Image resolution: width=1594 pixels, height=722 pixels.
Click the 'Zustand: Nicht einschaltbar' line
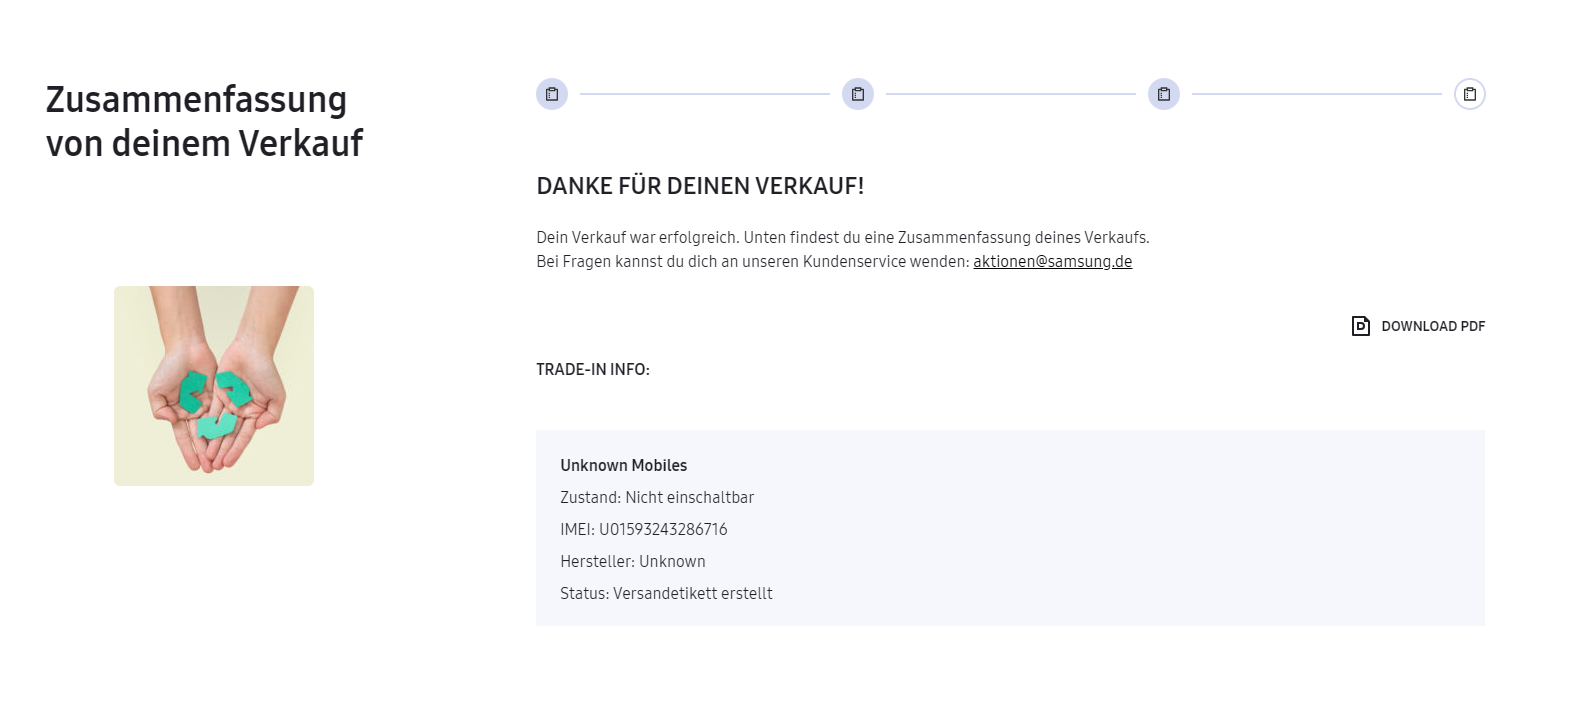tap(657, 498)
